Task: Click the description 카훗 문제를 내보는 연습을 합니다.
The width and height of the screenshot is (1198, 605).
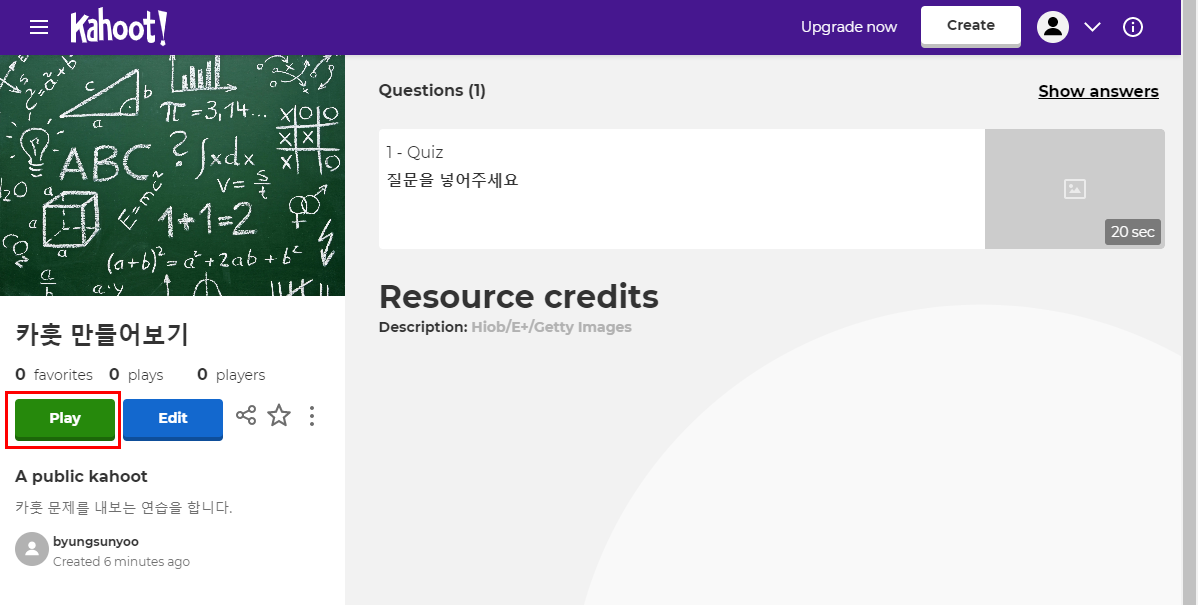Action: (x=124, y=507)
